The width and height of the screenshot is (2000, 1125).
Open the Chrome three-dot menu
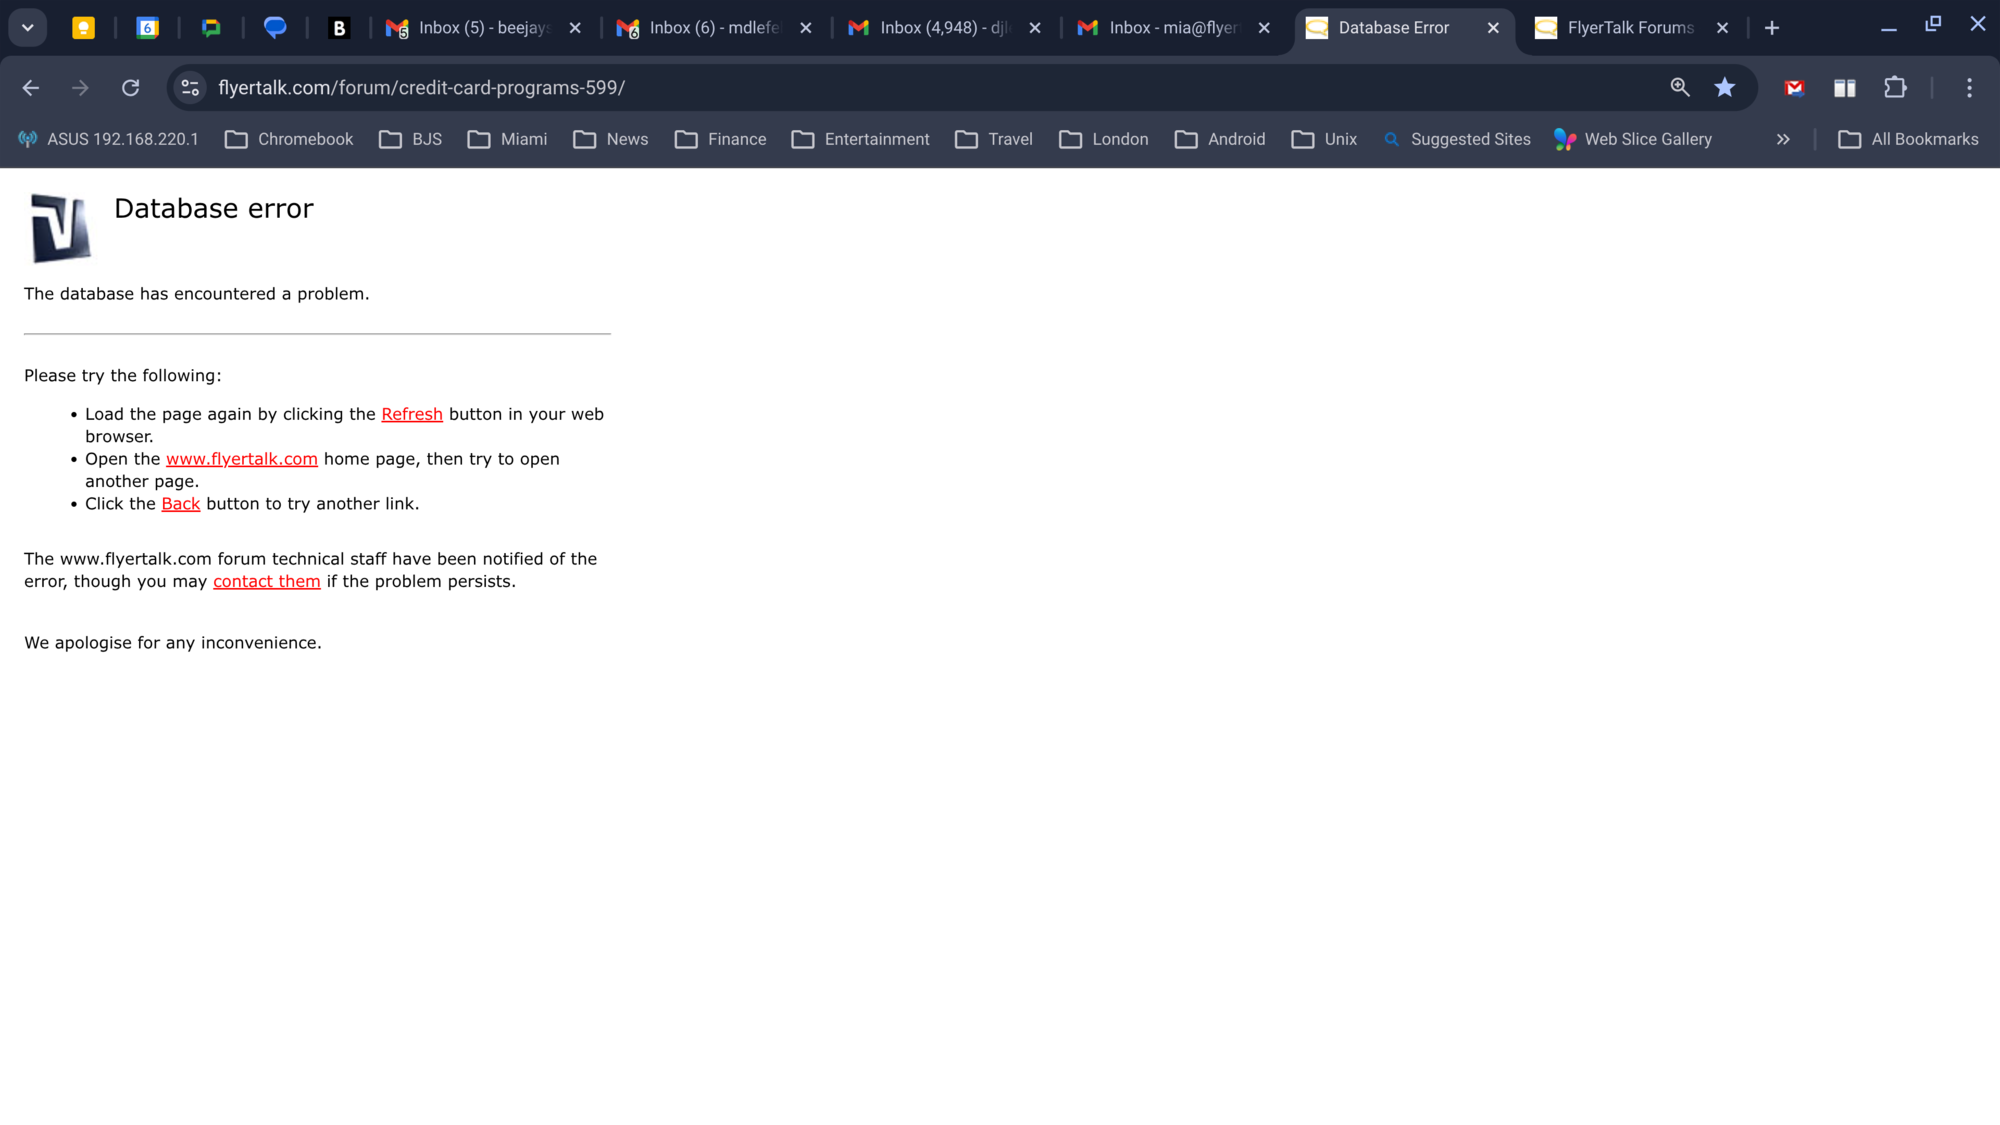[x=1969, y=88]
